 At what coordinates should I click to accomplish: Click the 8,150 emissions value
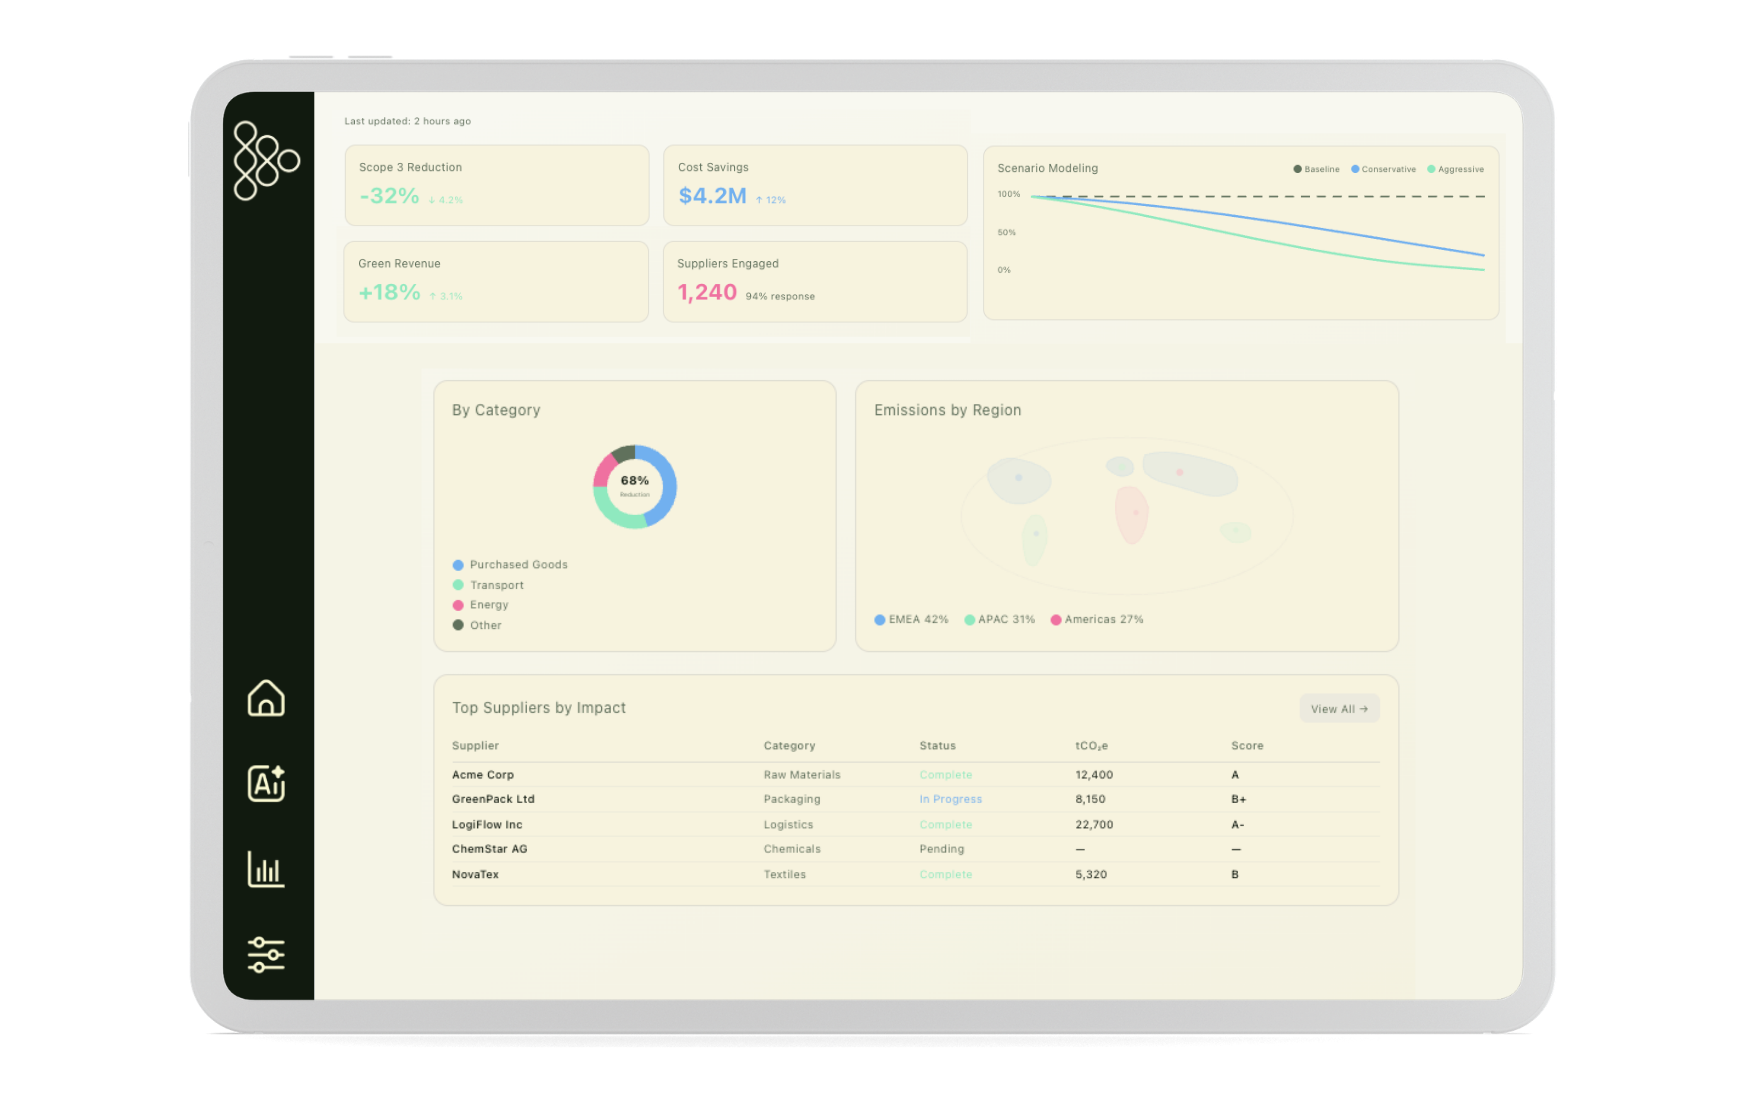point(1090,799)
